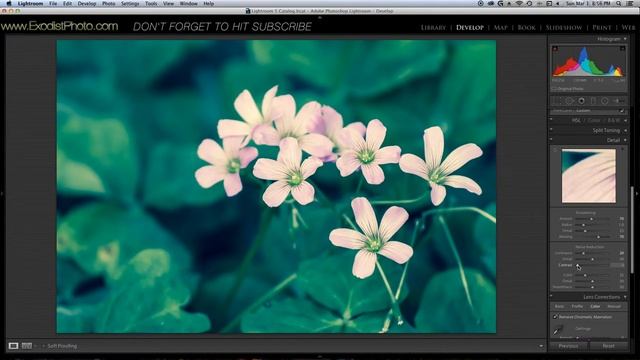Open Wi-Fi status menu
Screen dimensions: 640x360
point(519,3)
